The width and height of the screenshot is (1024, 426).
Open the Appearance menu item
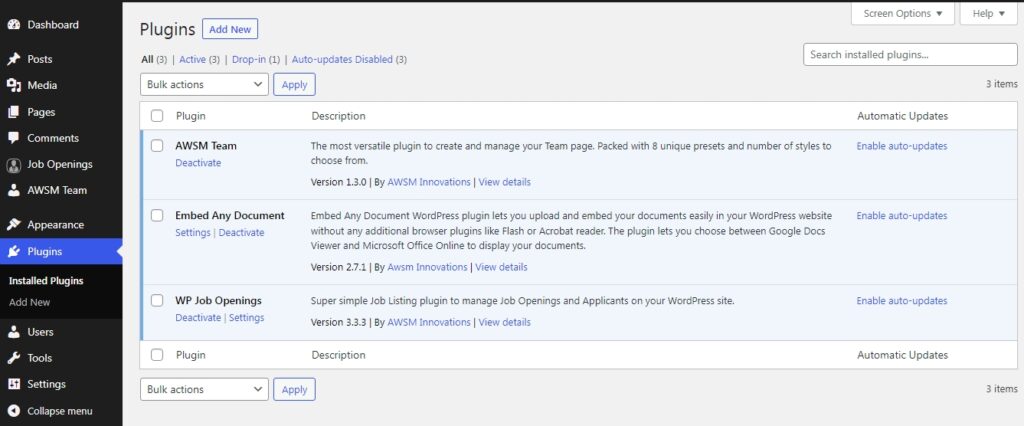[x=56, y=225]
